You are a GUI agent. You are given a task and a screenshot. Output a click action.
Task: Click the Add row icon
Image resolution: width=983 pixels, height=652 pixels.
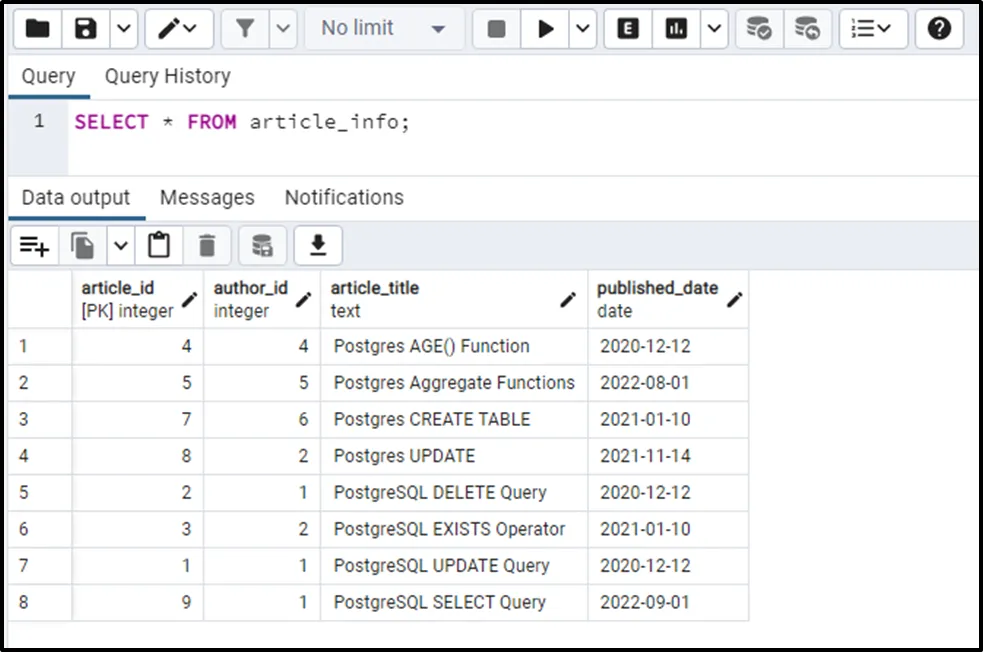coord(35,246)
